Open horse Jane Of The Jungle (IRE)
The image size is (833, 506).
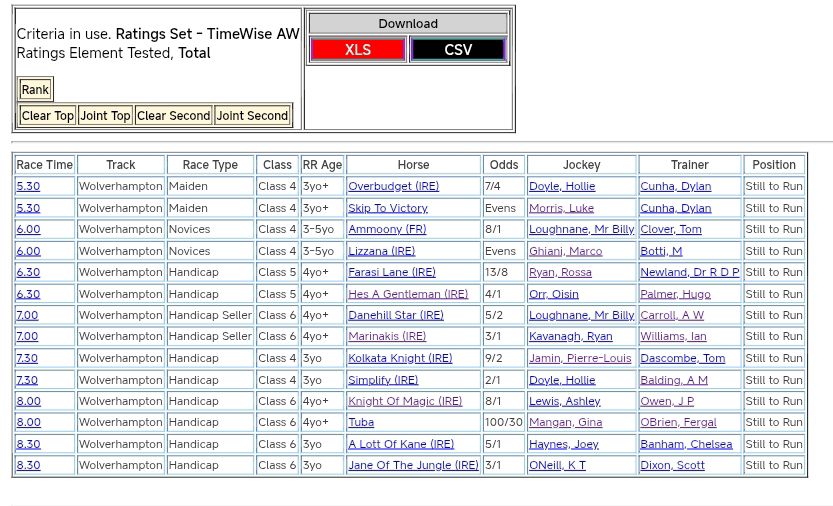pos(413,465)
